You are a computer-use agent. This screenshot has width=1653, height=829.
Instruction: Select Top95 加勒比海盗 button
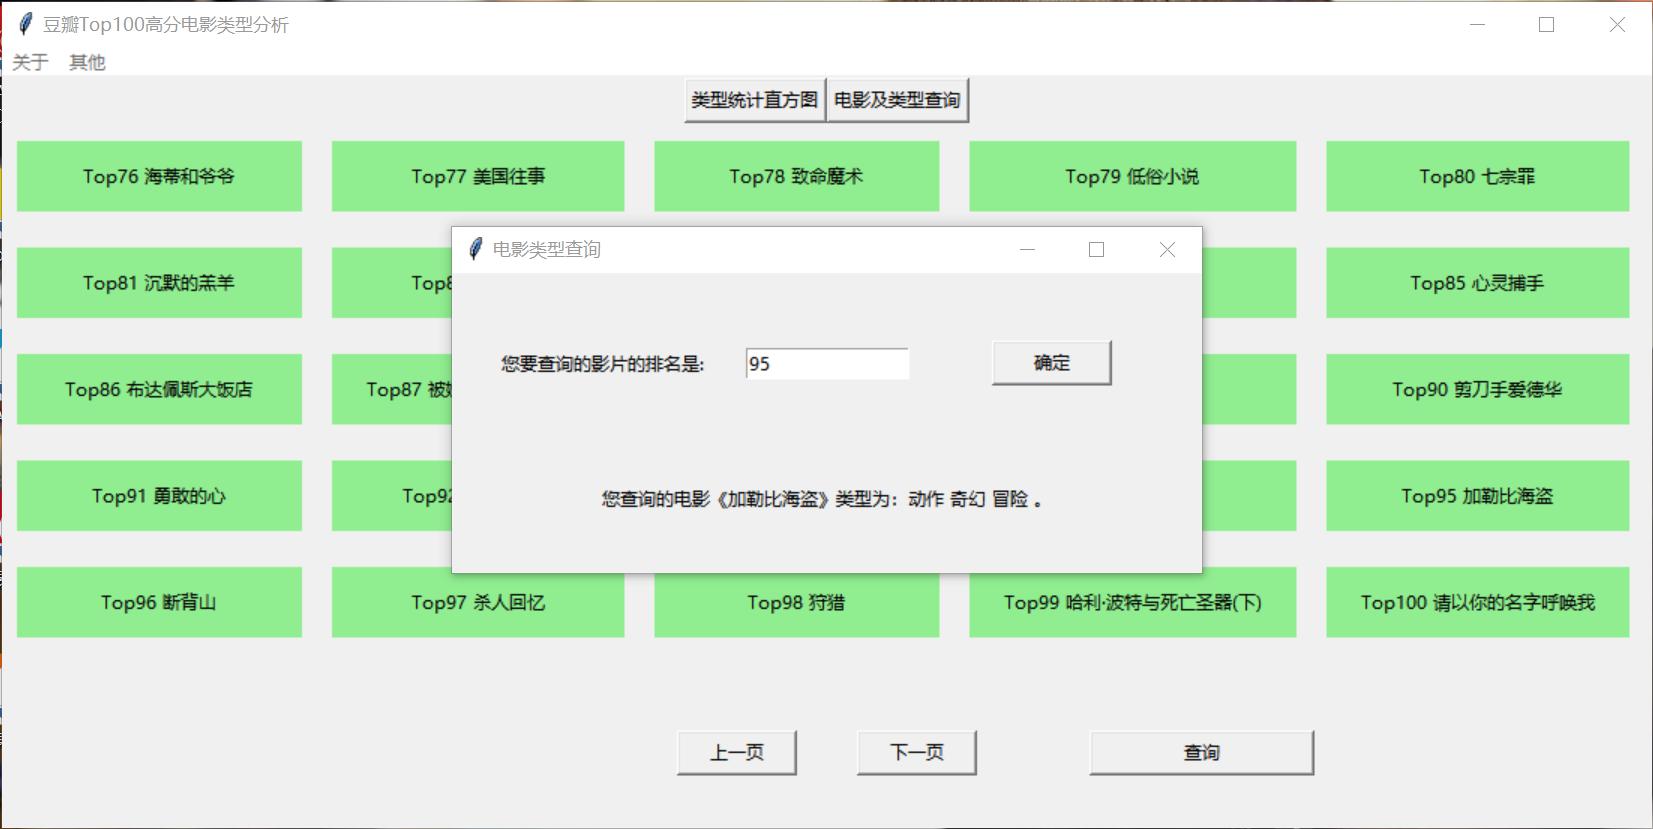coord(1477,496)
